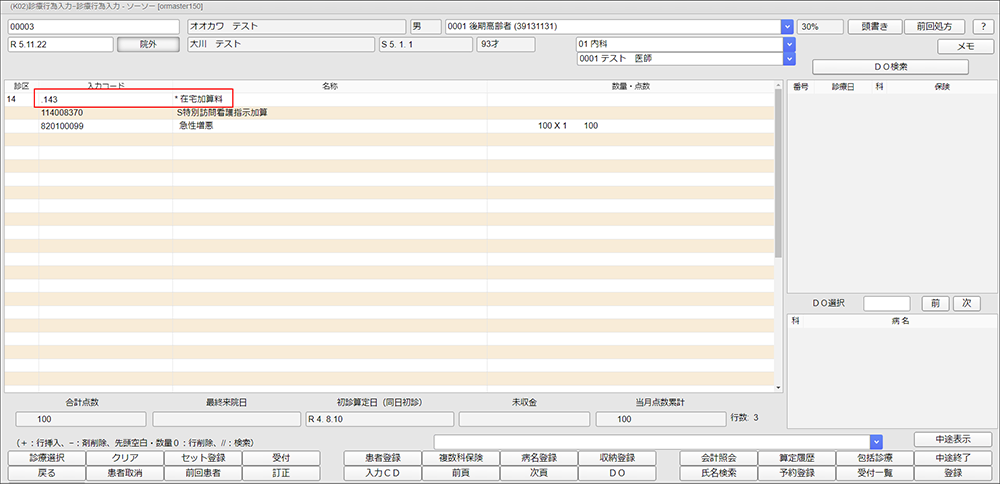This screenshot has width=1000, height=484.
Task: Select the 143 在宅加算料 input row
Action: (x=134, y=98)
